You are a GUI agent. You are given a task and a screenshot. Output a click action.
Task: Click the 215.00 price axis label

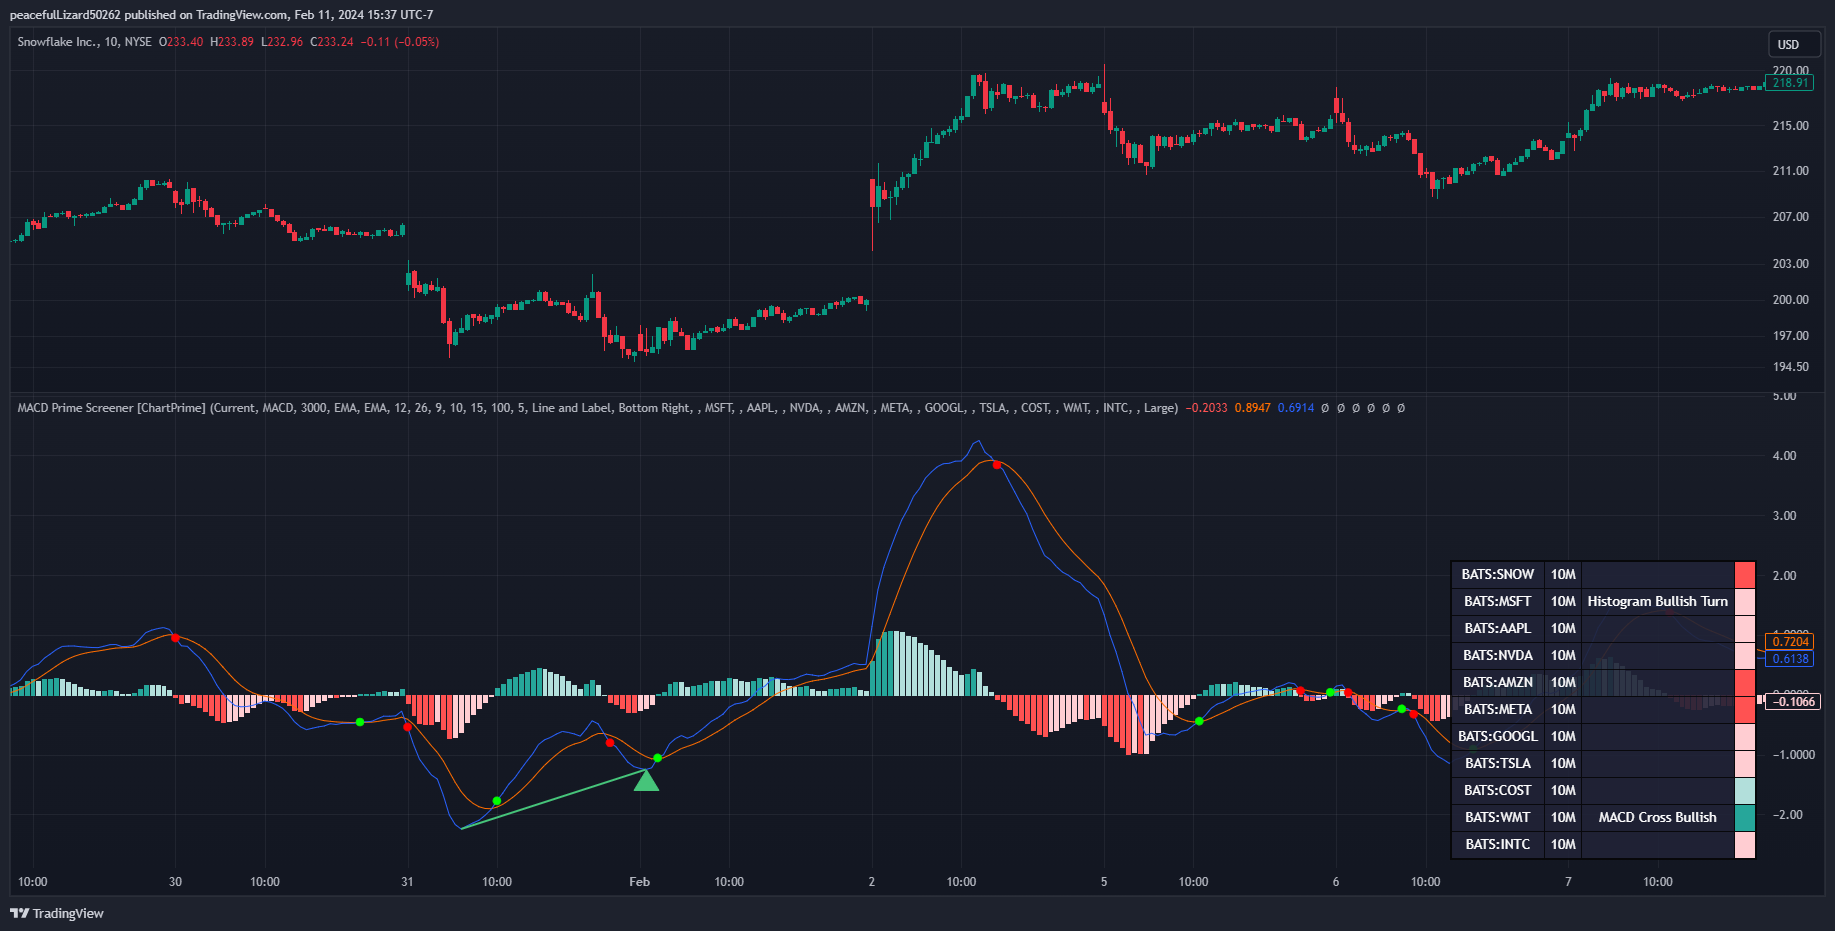[1790, 126]
